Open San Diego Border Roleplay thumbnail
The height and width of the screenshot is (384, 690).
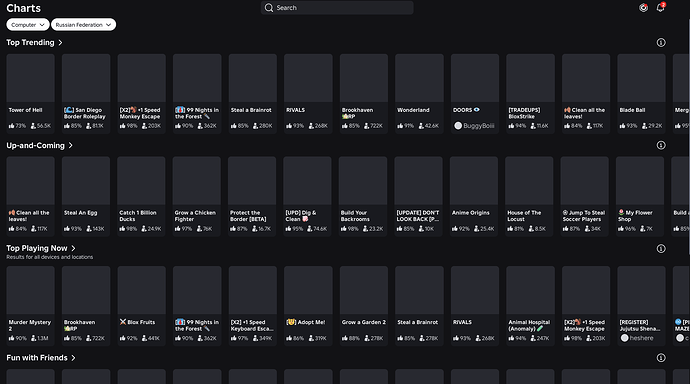pyautogui.click(x=86, y=78)
